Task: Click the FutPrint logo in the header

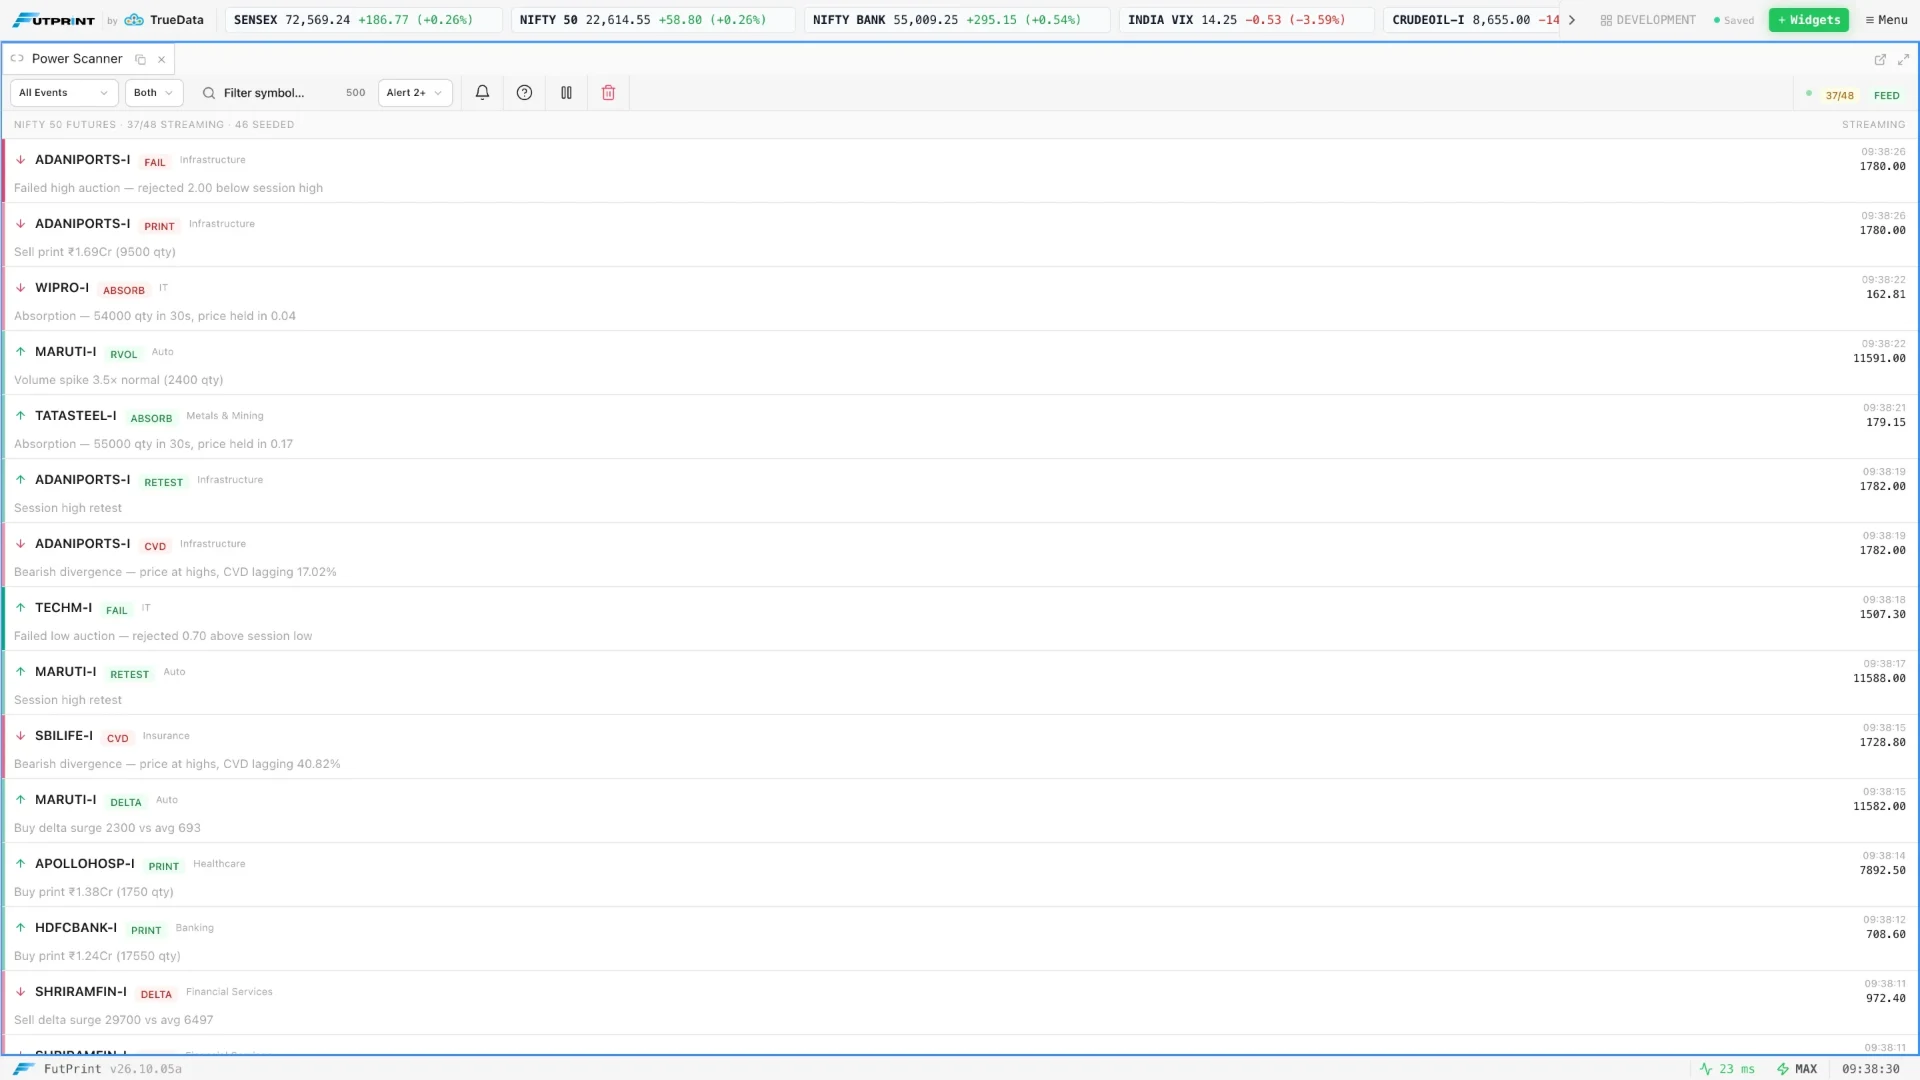Action: tap(53, 20)
